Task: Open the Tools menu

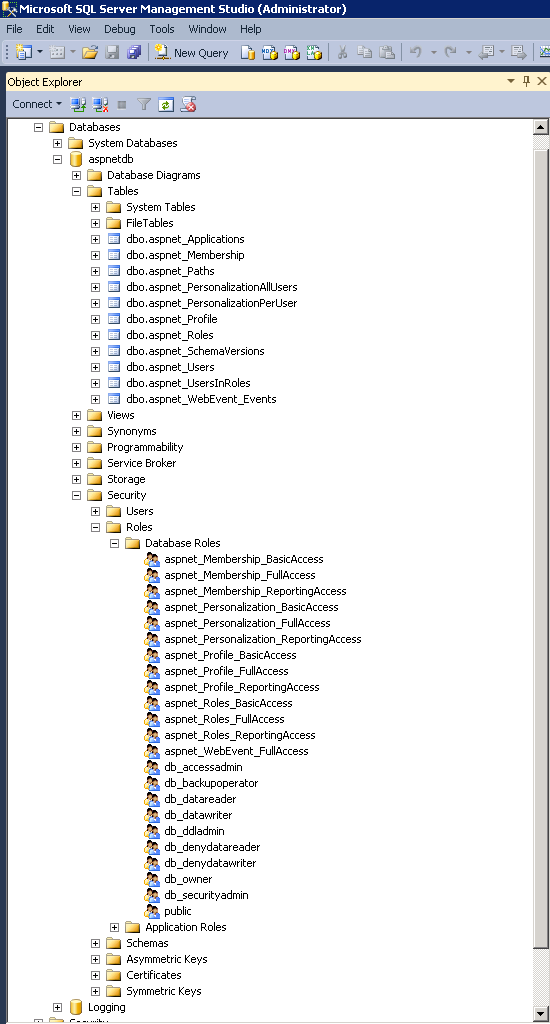Action: 162,29
